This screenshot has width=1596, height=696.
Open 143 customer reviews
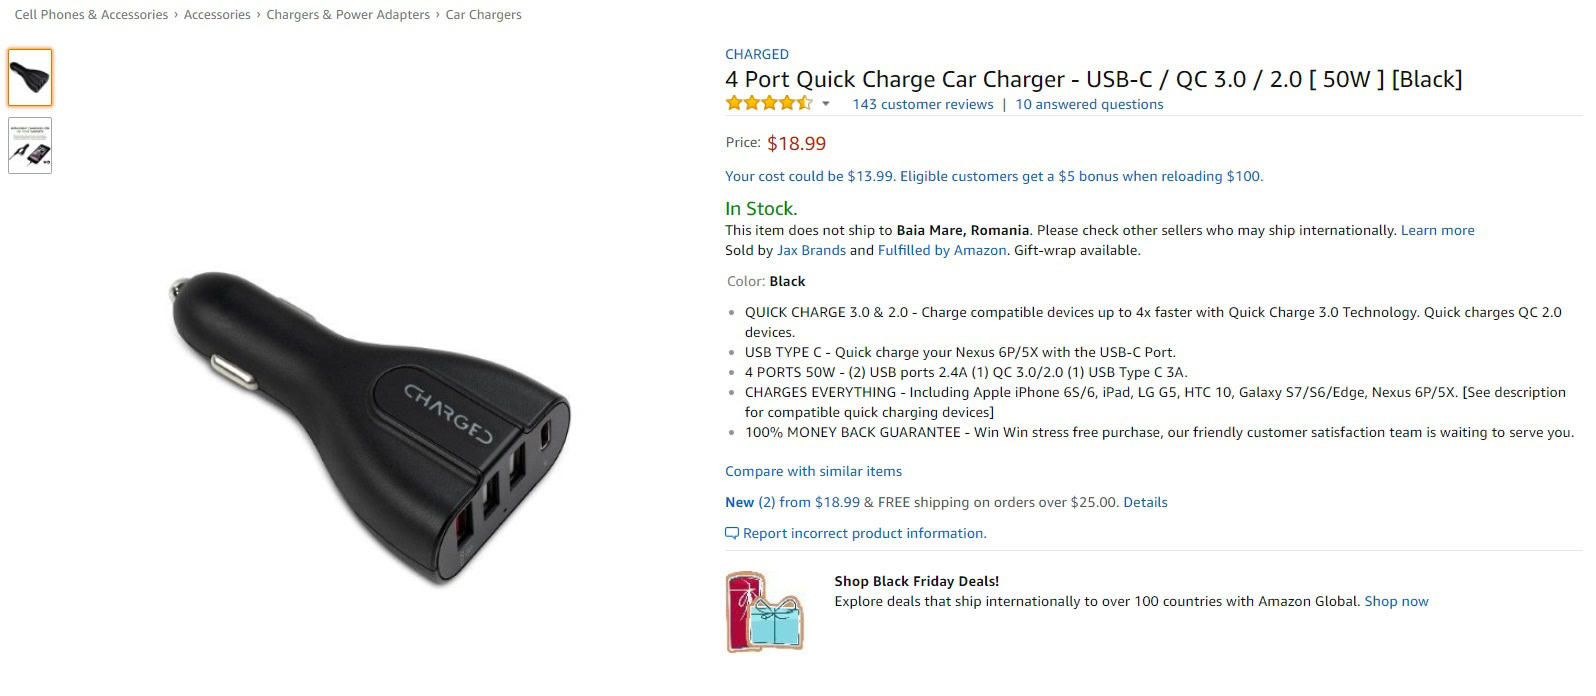(922, 104)
